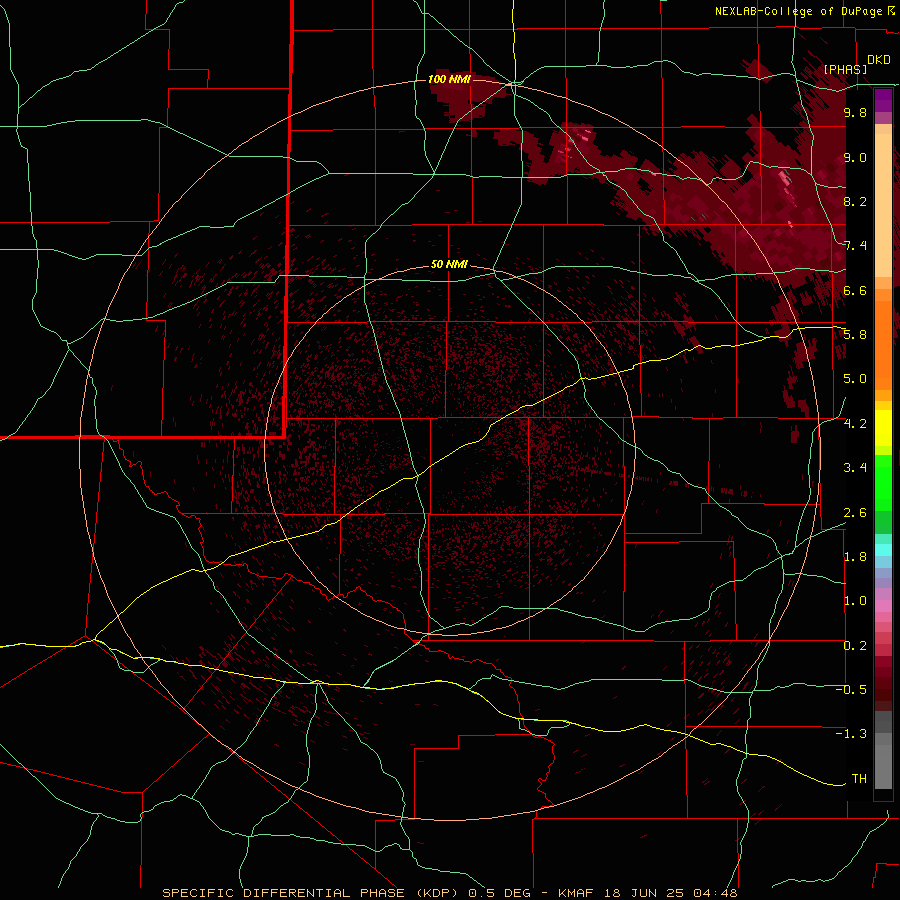Screen dimensions: 900x900
Task: Select the 8.2 scale value
Action: coord(855,201)
